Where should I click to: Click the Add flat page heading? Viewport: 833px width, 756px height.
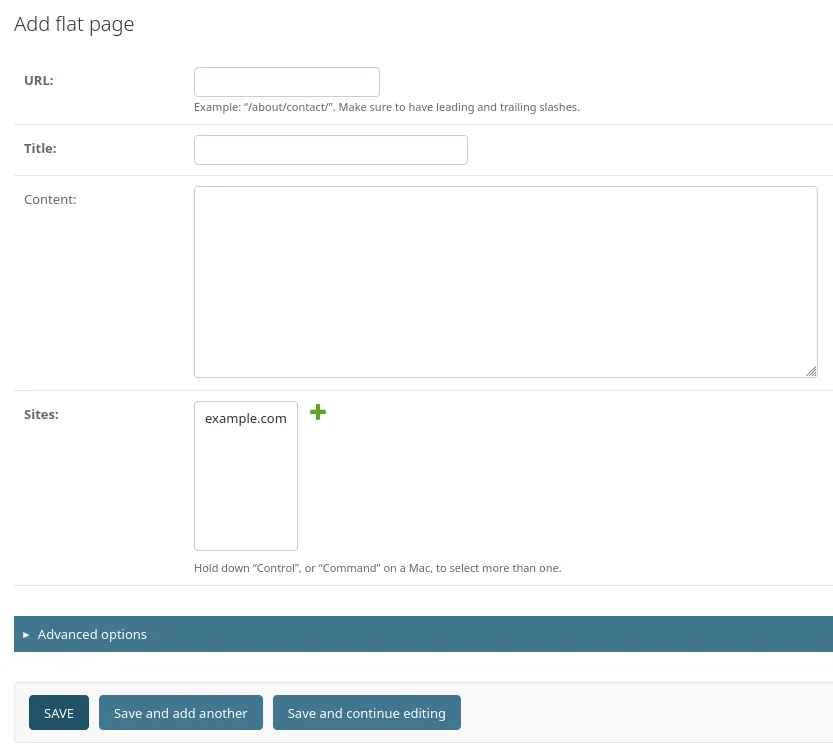[x=74, y=24]
